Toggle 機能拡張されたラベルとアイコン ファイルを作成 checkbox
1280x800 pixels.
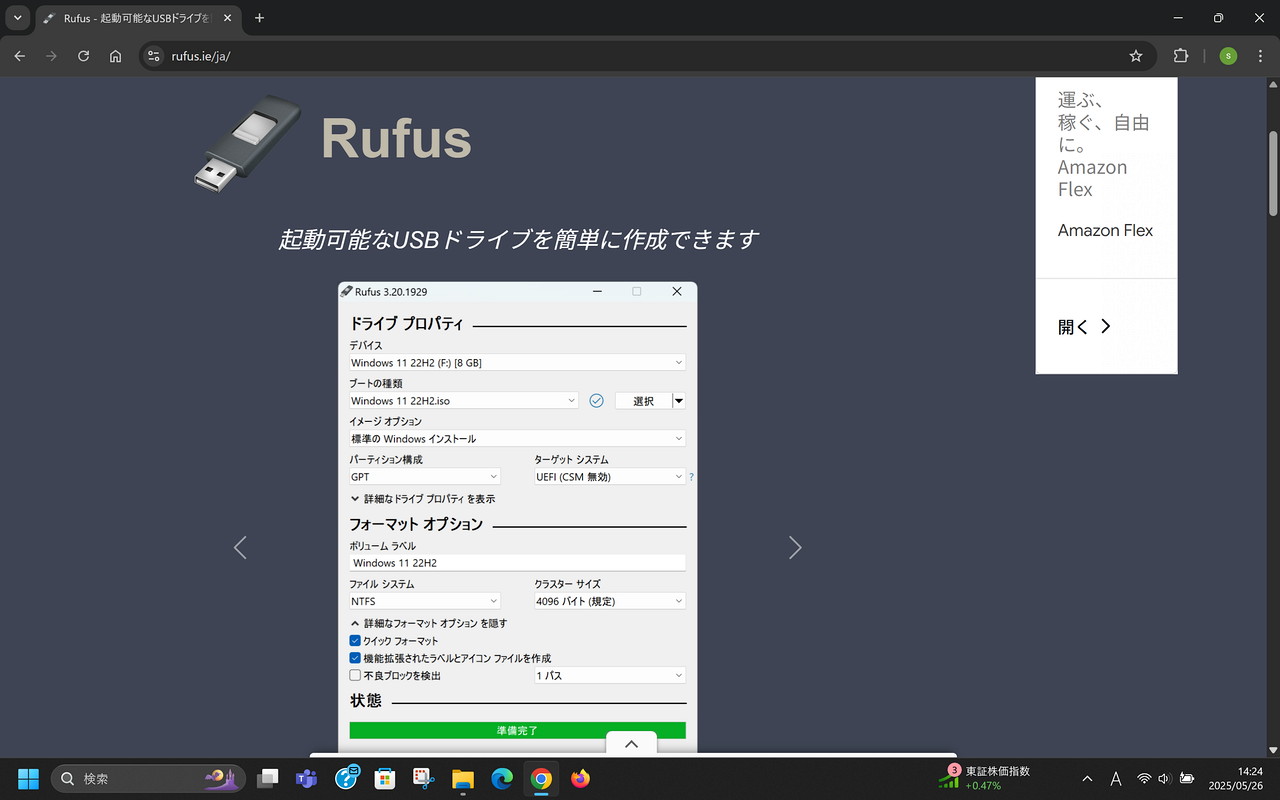(x=355, y=658)
